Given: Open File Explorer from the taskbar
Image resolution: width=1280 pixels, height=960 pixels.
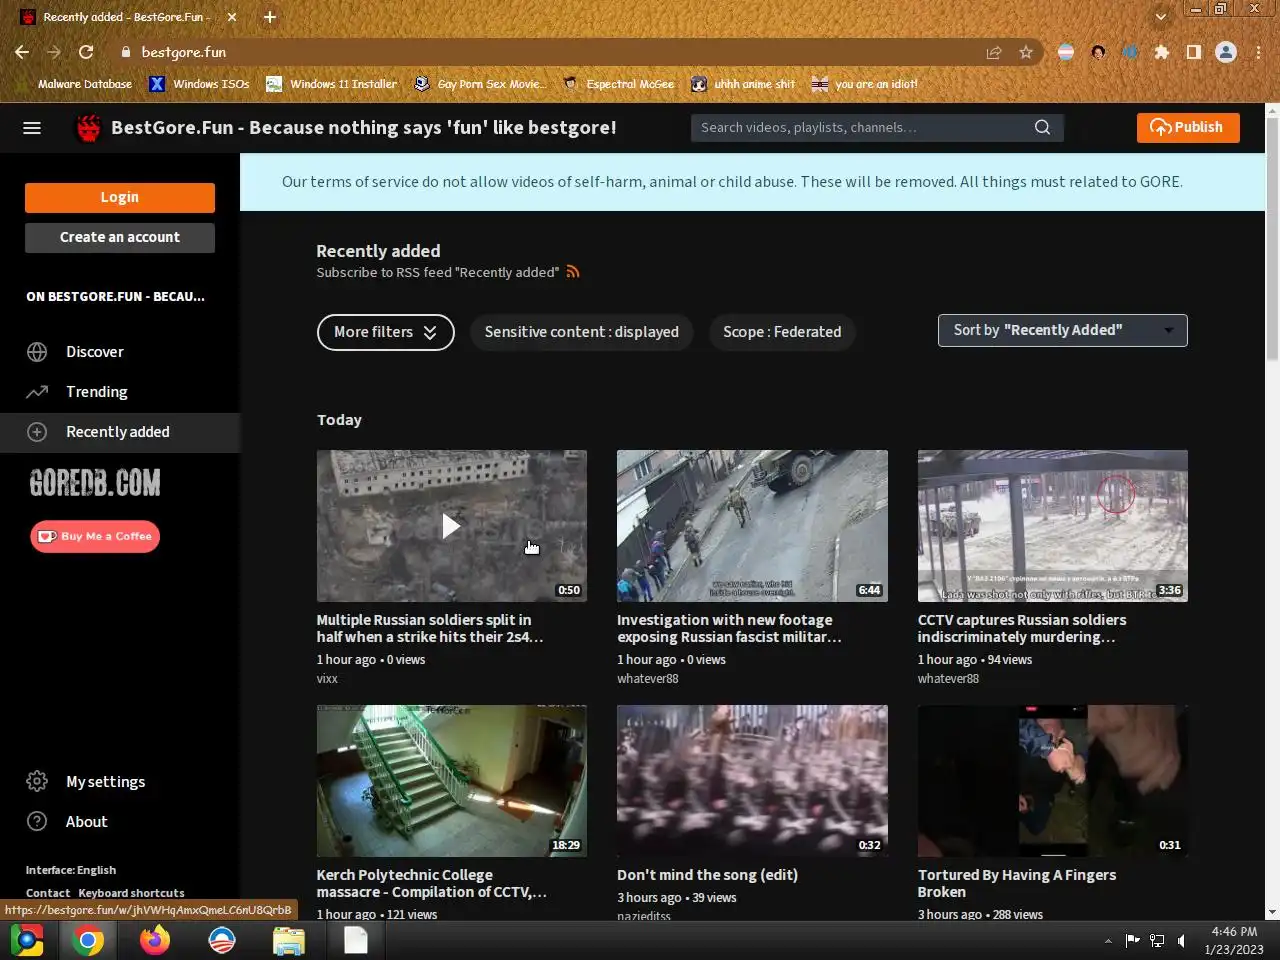Looking at the screenshot, I should 289,940.
